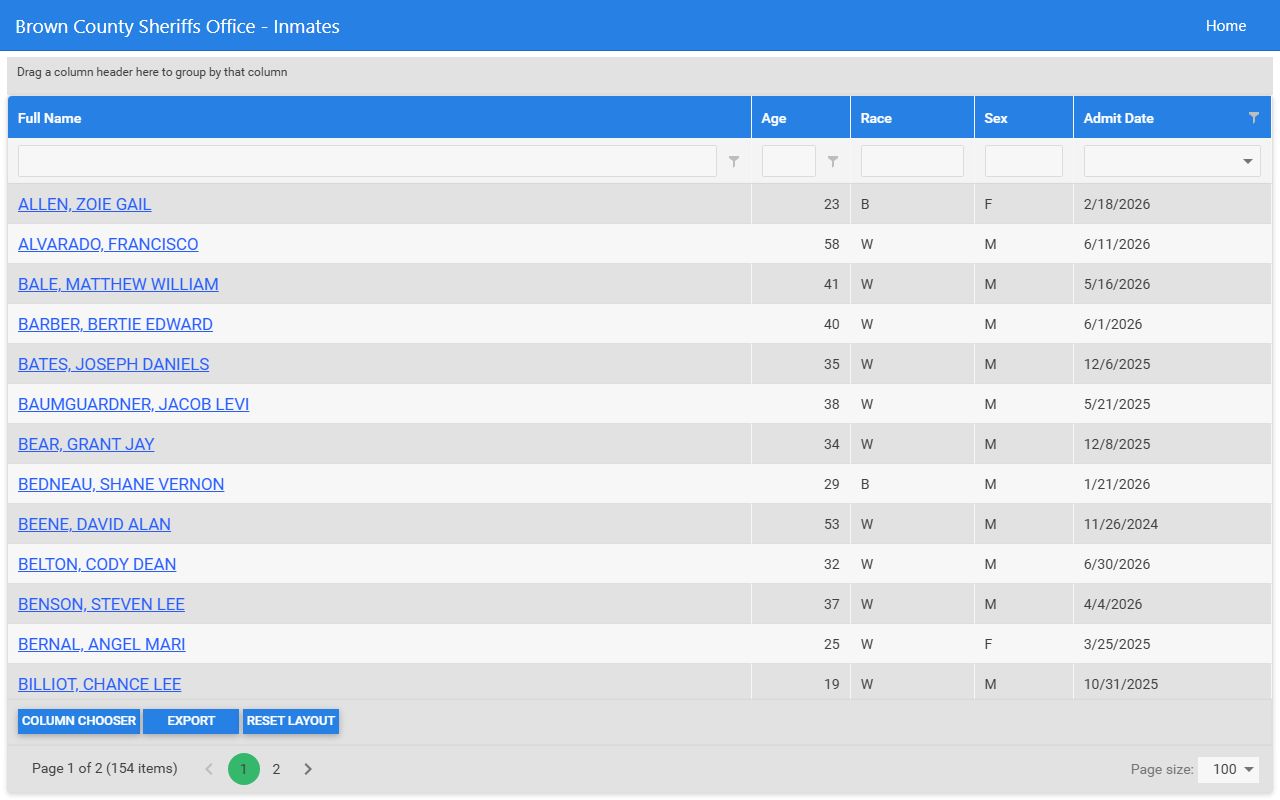Viewport: 1280px width, 800px height.
Task: Focus the Race filter field
Action: coord(912,161)
